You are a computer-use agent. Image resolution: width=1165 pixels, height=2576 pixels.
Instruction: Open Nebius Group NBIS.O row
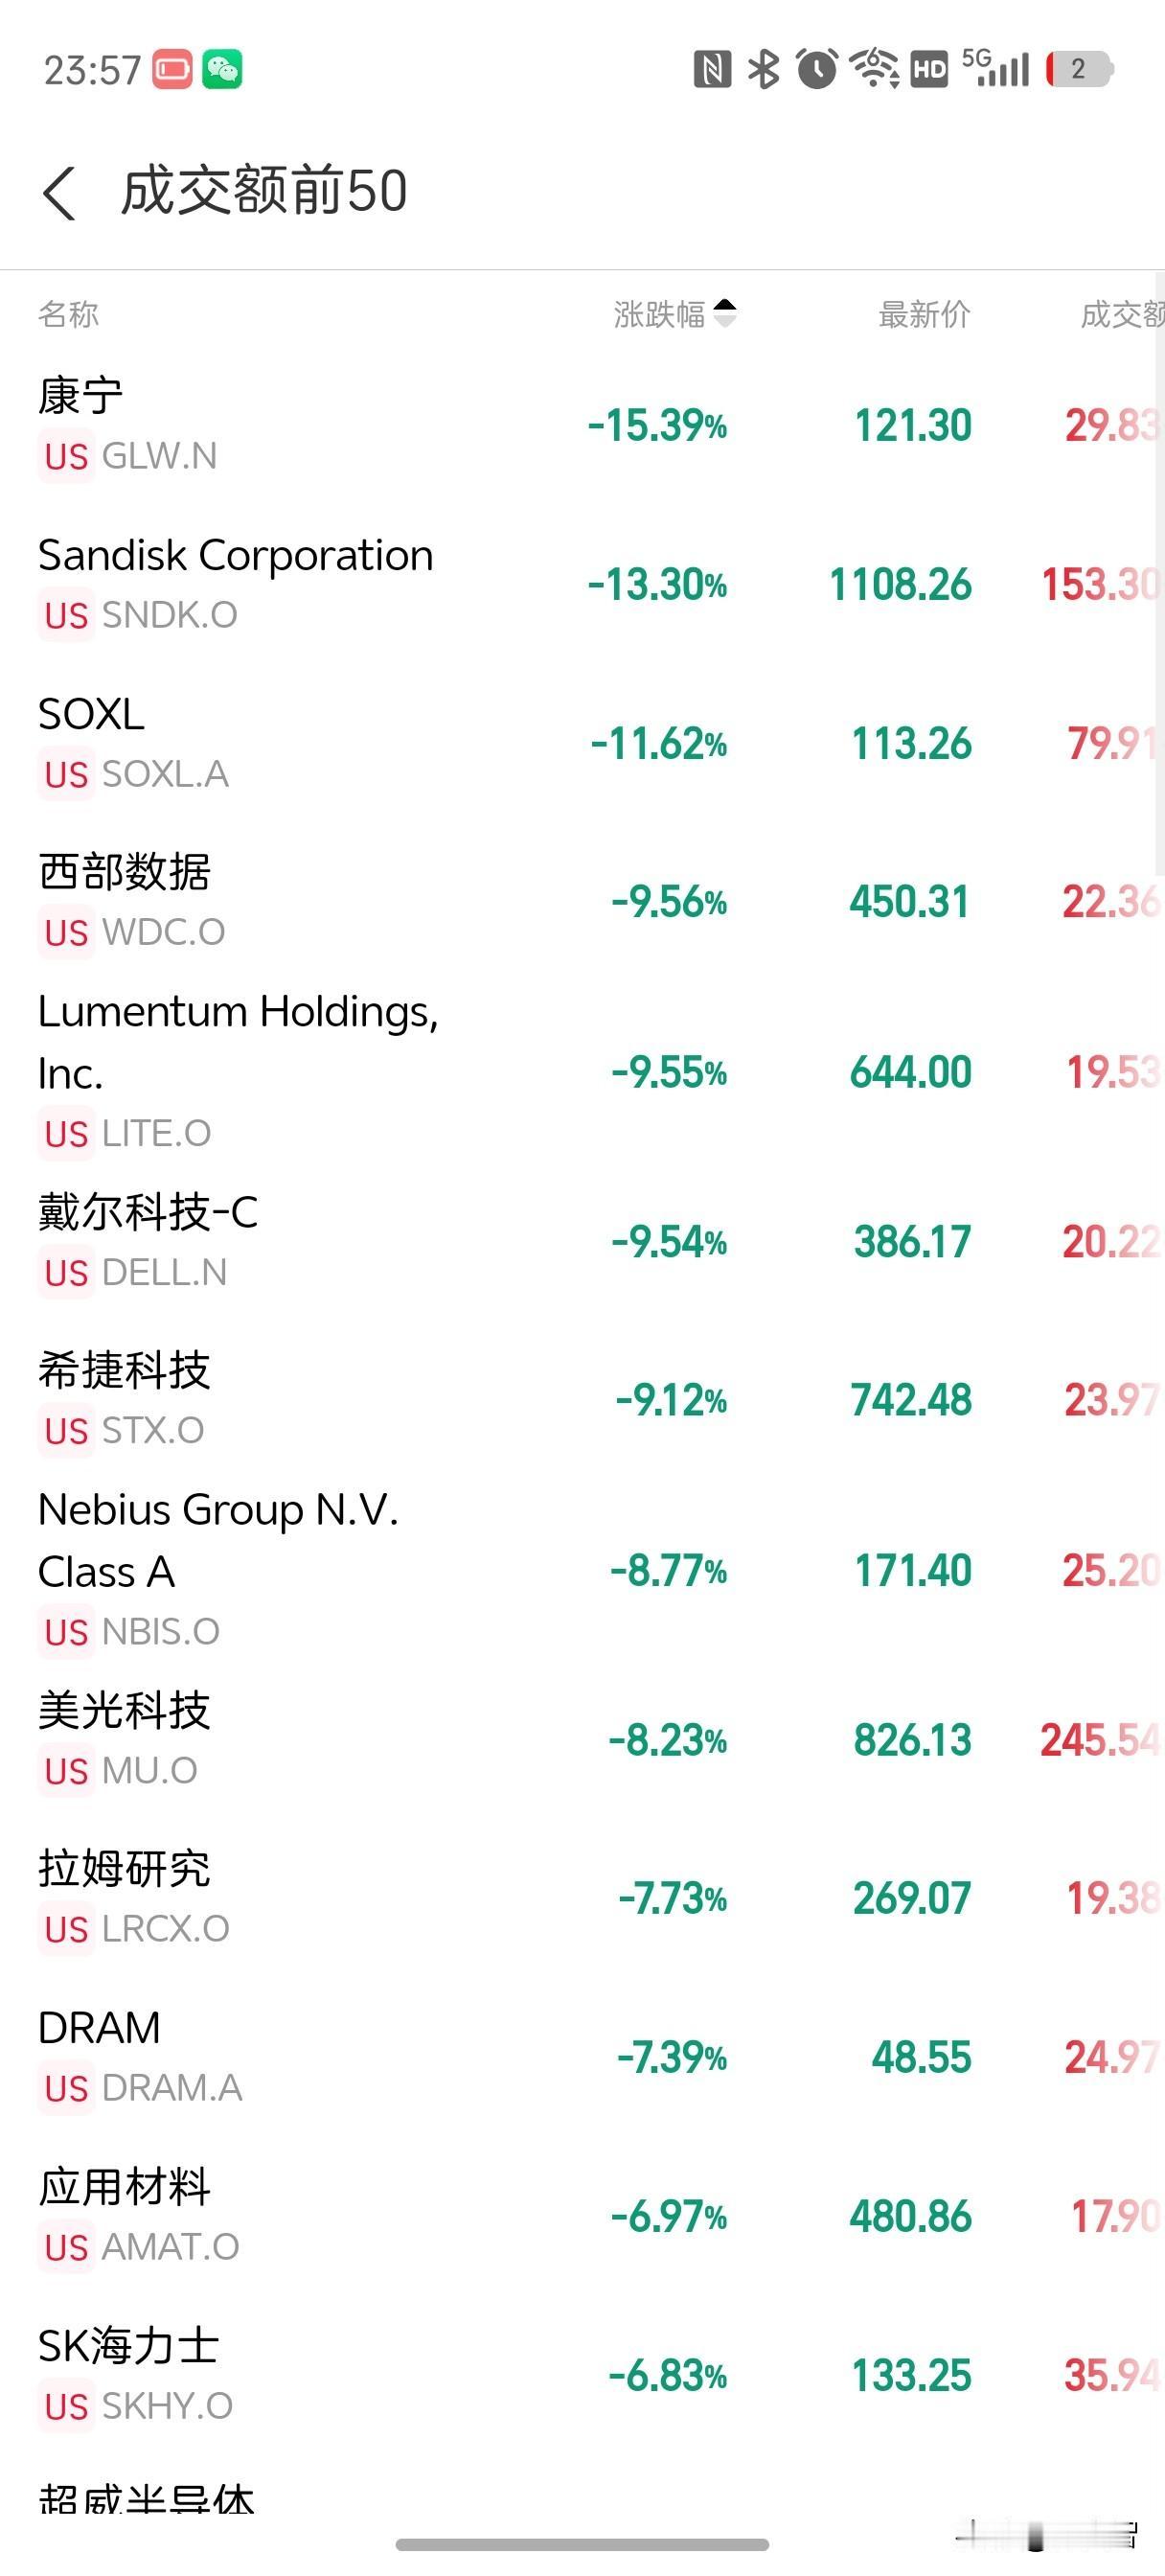tap(582, 1570)
